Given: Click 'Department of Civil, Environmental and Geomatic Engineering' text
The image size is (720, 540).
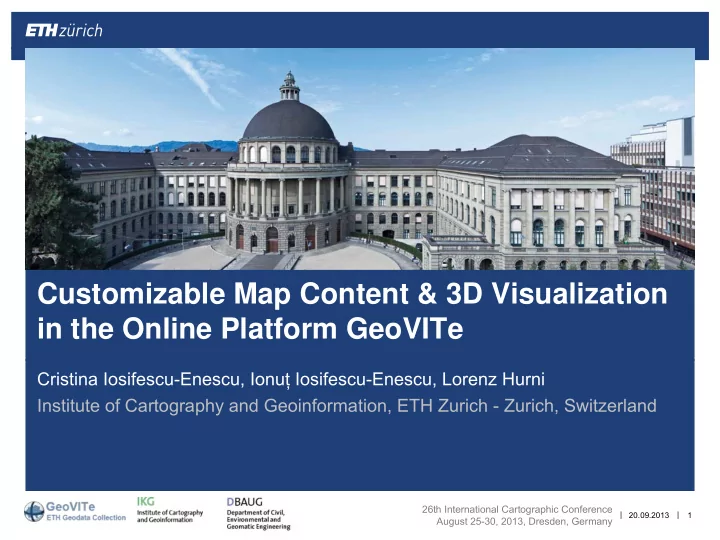Looking at the screenshot, I should click(258, 520).
